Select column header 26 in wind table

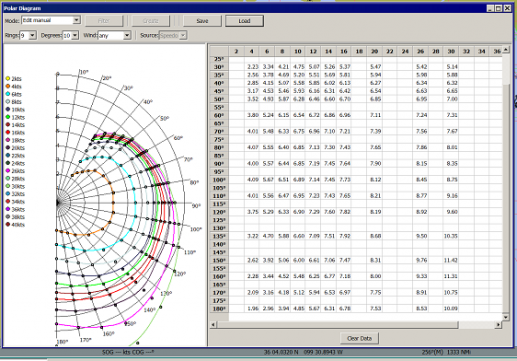[x=420, y=51]
